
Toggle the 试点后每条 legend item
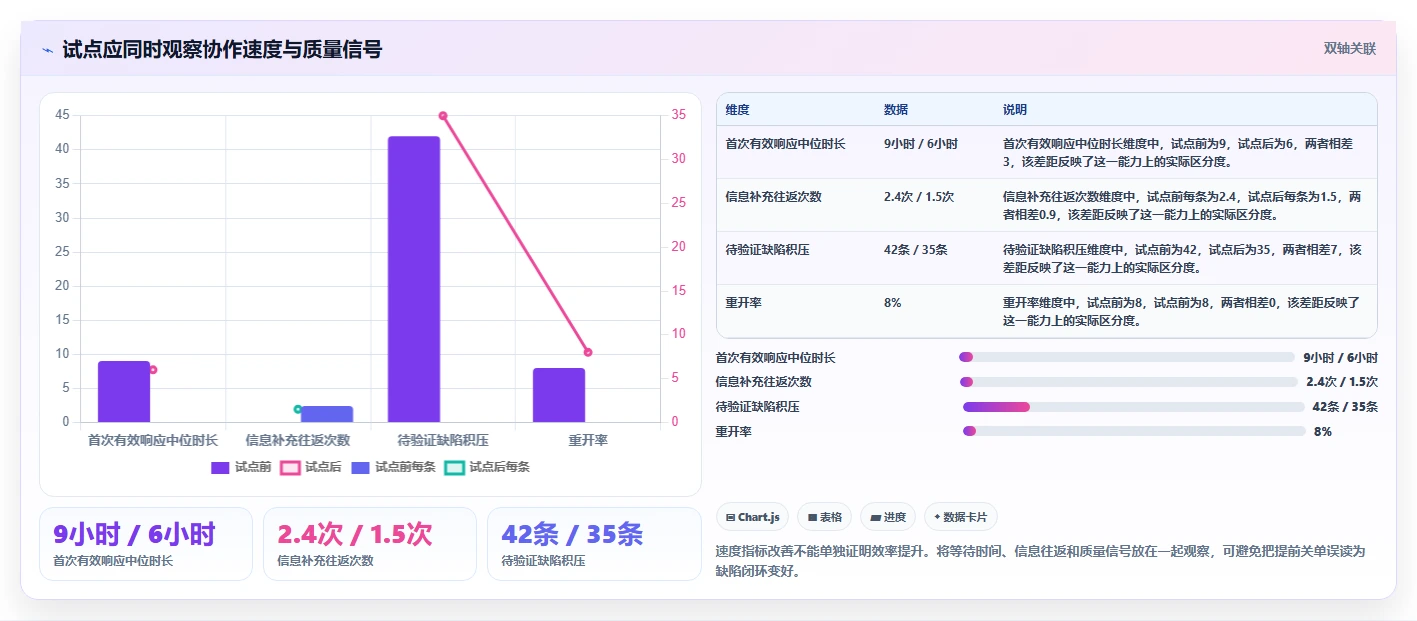coord(487,467)
